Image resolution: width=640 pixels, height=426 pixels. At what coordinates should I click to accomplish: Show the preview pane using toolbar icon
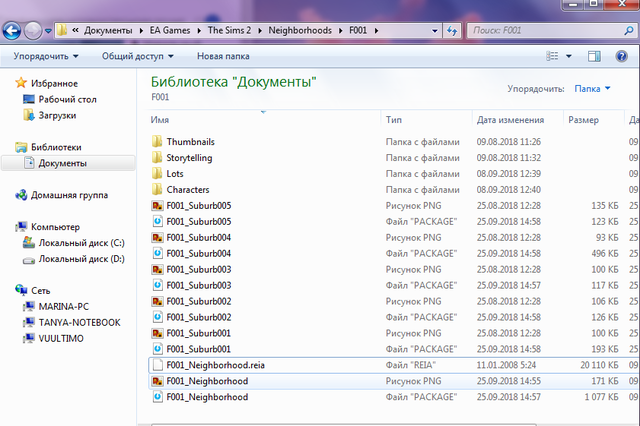point(594,57)
